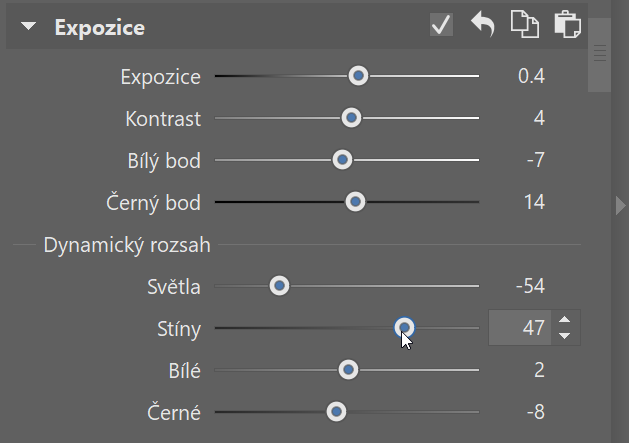Click the Světla value showing -54
Viewport: 629px width, 443px height.
coord(530,286)
